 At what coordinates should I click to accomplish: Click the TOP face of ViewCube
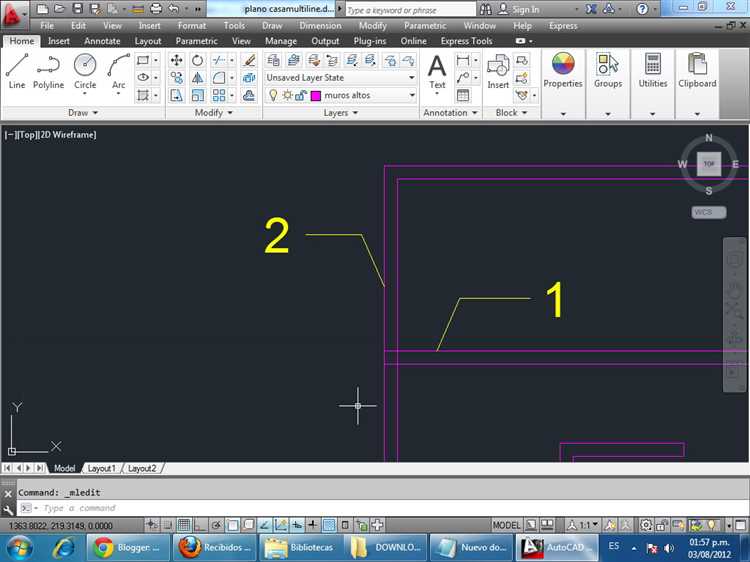tap(708, 164)
